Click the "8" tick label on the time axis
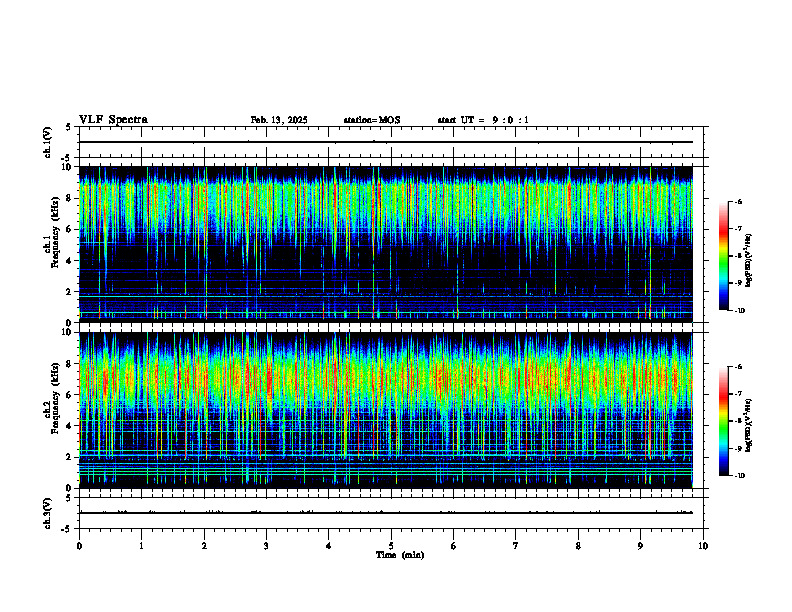The image size is (792, 612). pyautogui.click(x=578, y=546)
